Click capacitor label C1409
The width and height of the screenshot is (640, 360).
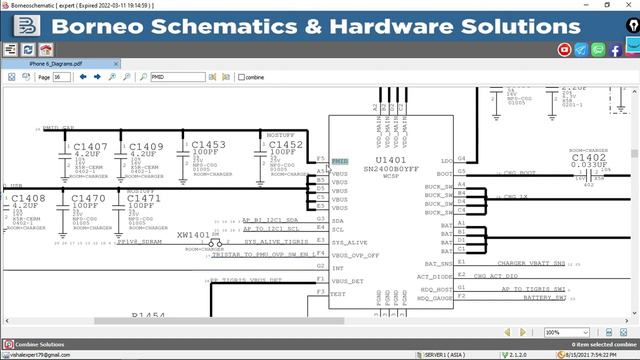click(146, 147)
